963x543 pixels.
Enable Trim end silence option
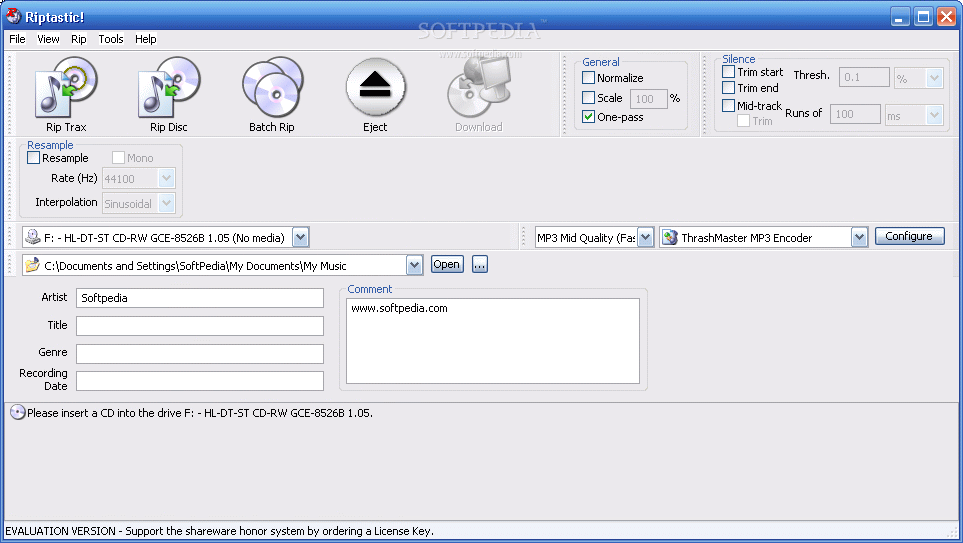click(728, 87)
